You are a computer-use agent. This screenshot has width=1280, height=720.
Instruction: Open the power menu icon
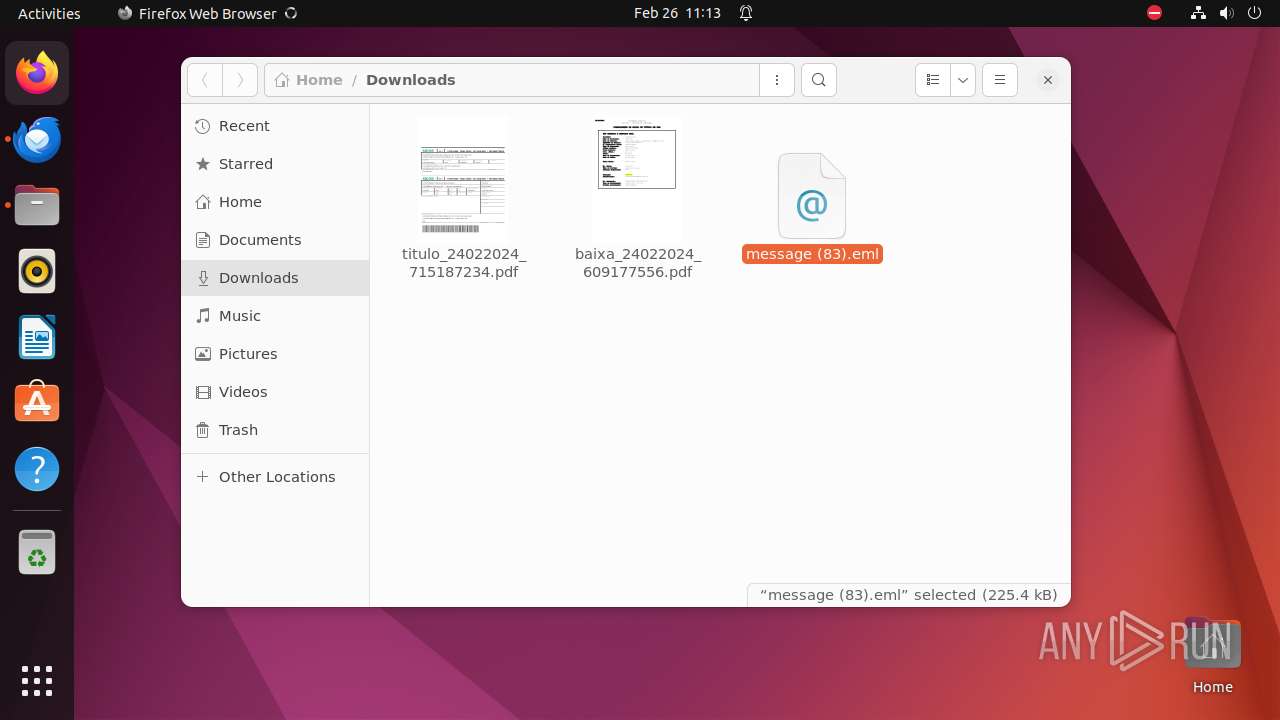(x=1254, y=13)
